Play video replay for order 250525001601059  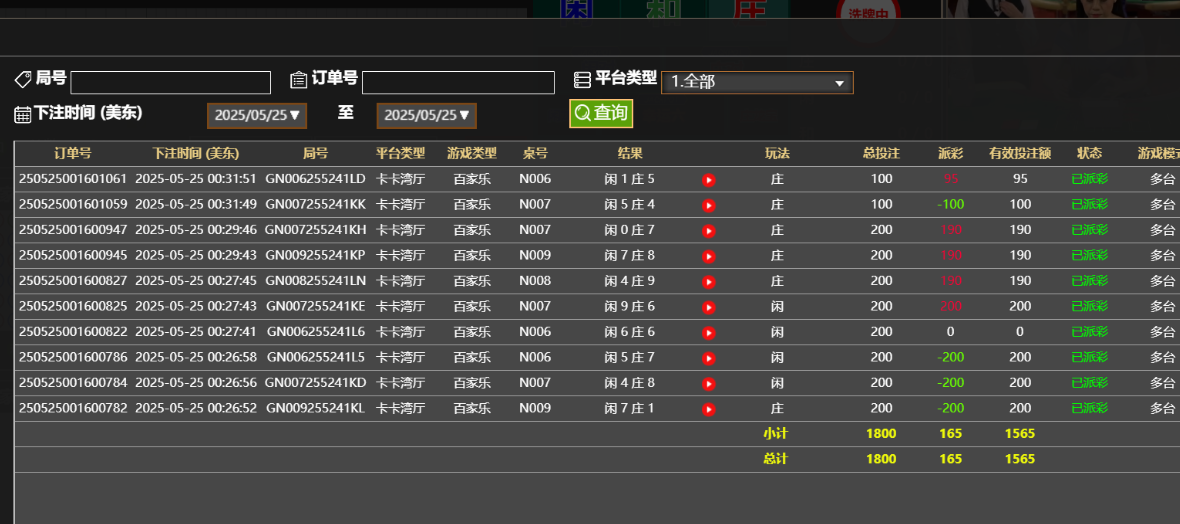[708, 205]
